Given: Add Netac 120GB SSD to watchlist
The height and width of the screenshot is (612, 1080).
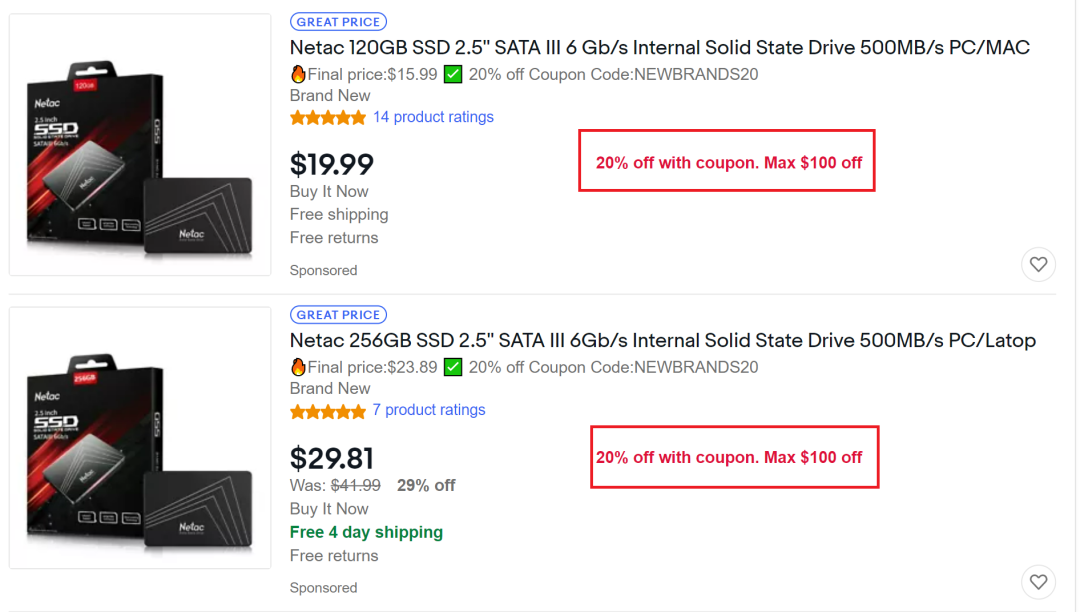Looking at the screenshot, I should [1038, 264].
